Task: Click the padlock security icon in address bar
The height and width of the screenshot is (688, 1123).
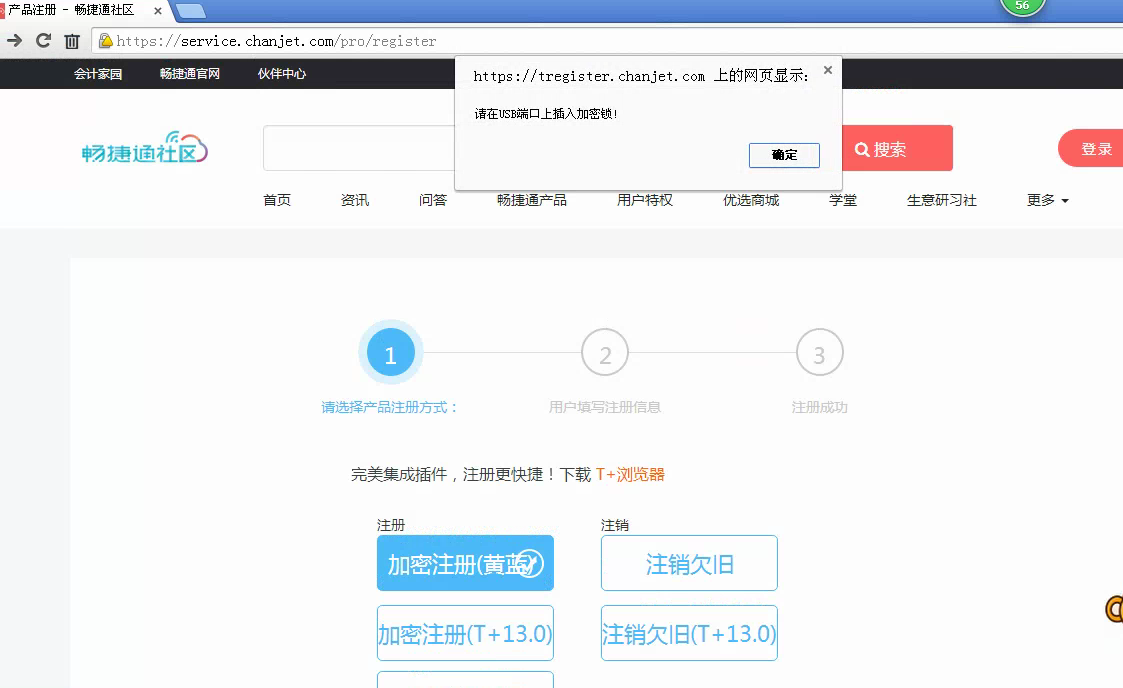Action: tap(105, 41)
